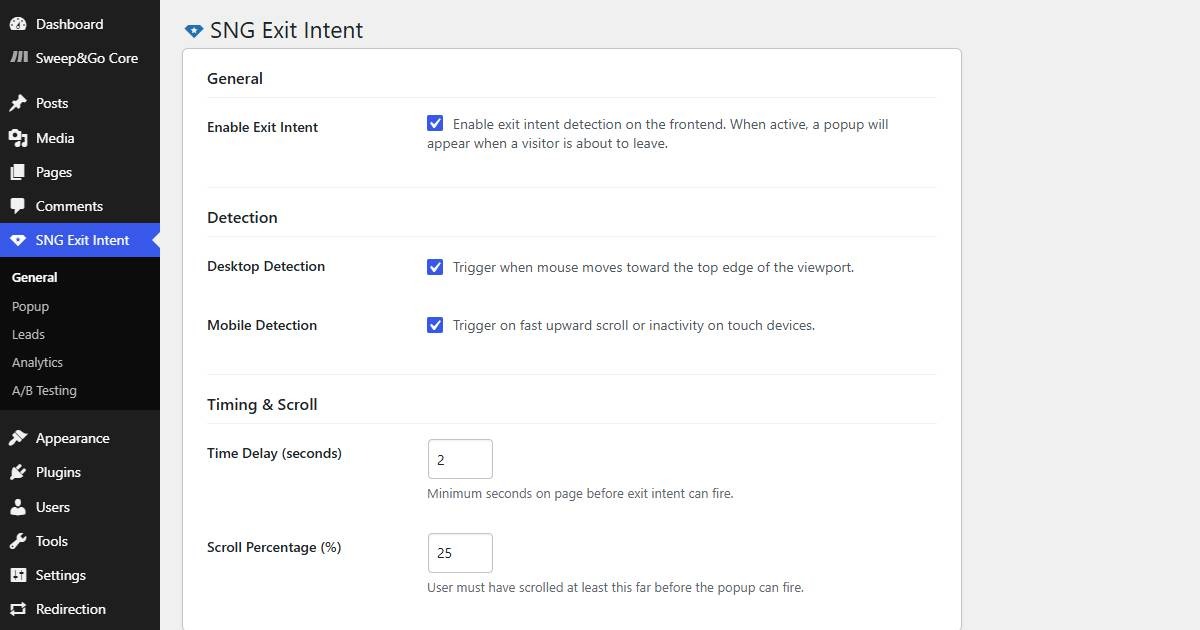
Task: Disable the Enable Exit Intent checkbox
Action: pyautogui.click(x=435, y=124)
